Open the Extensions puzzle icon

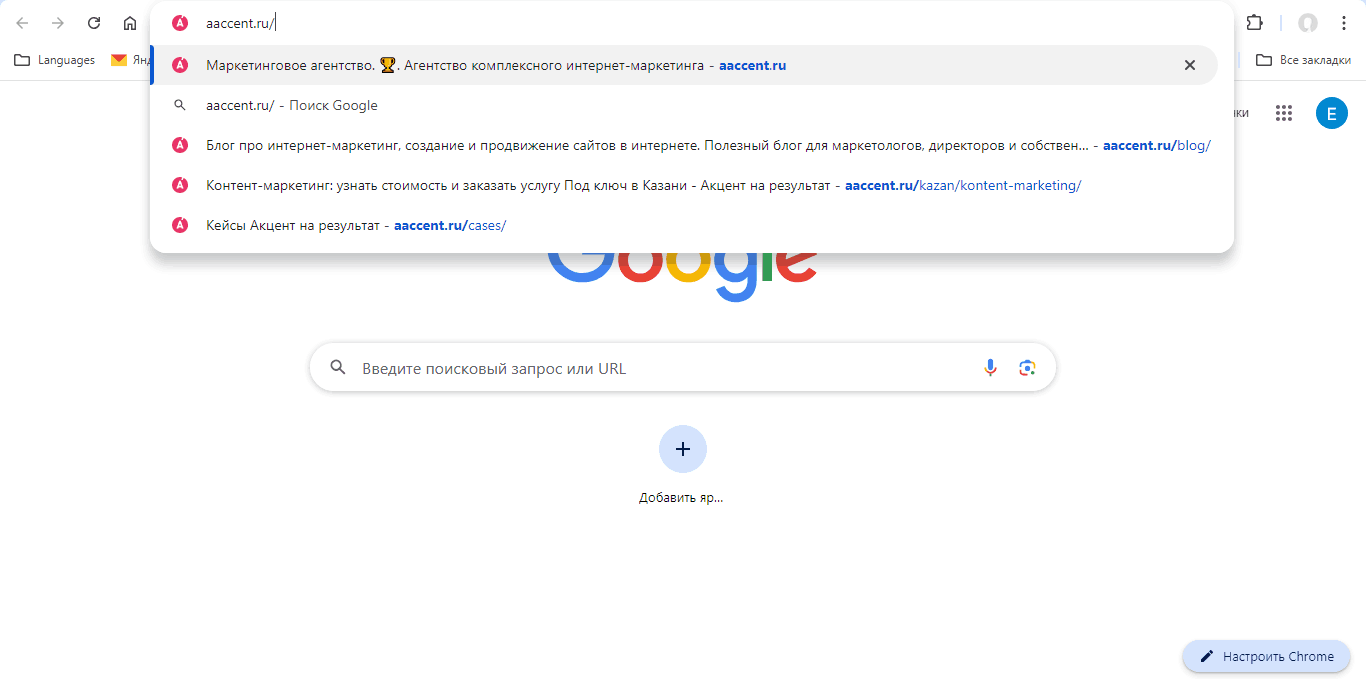1254,23
